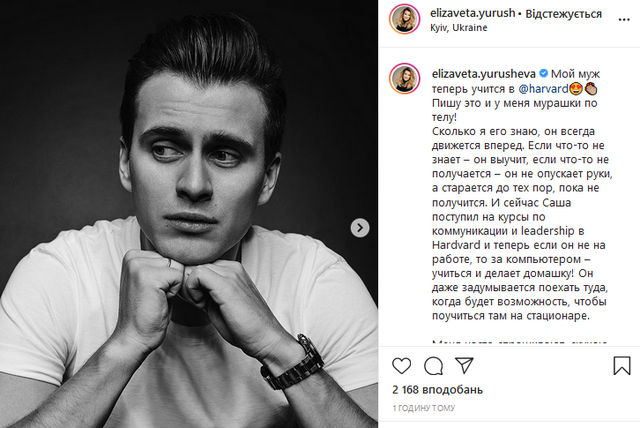
Task: Save the post with the bookmark icon
Action: 622,365
